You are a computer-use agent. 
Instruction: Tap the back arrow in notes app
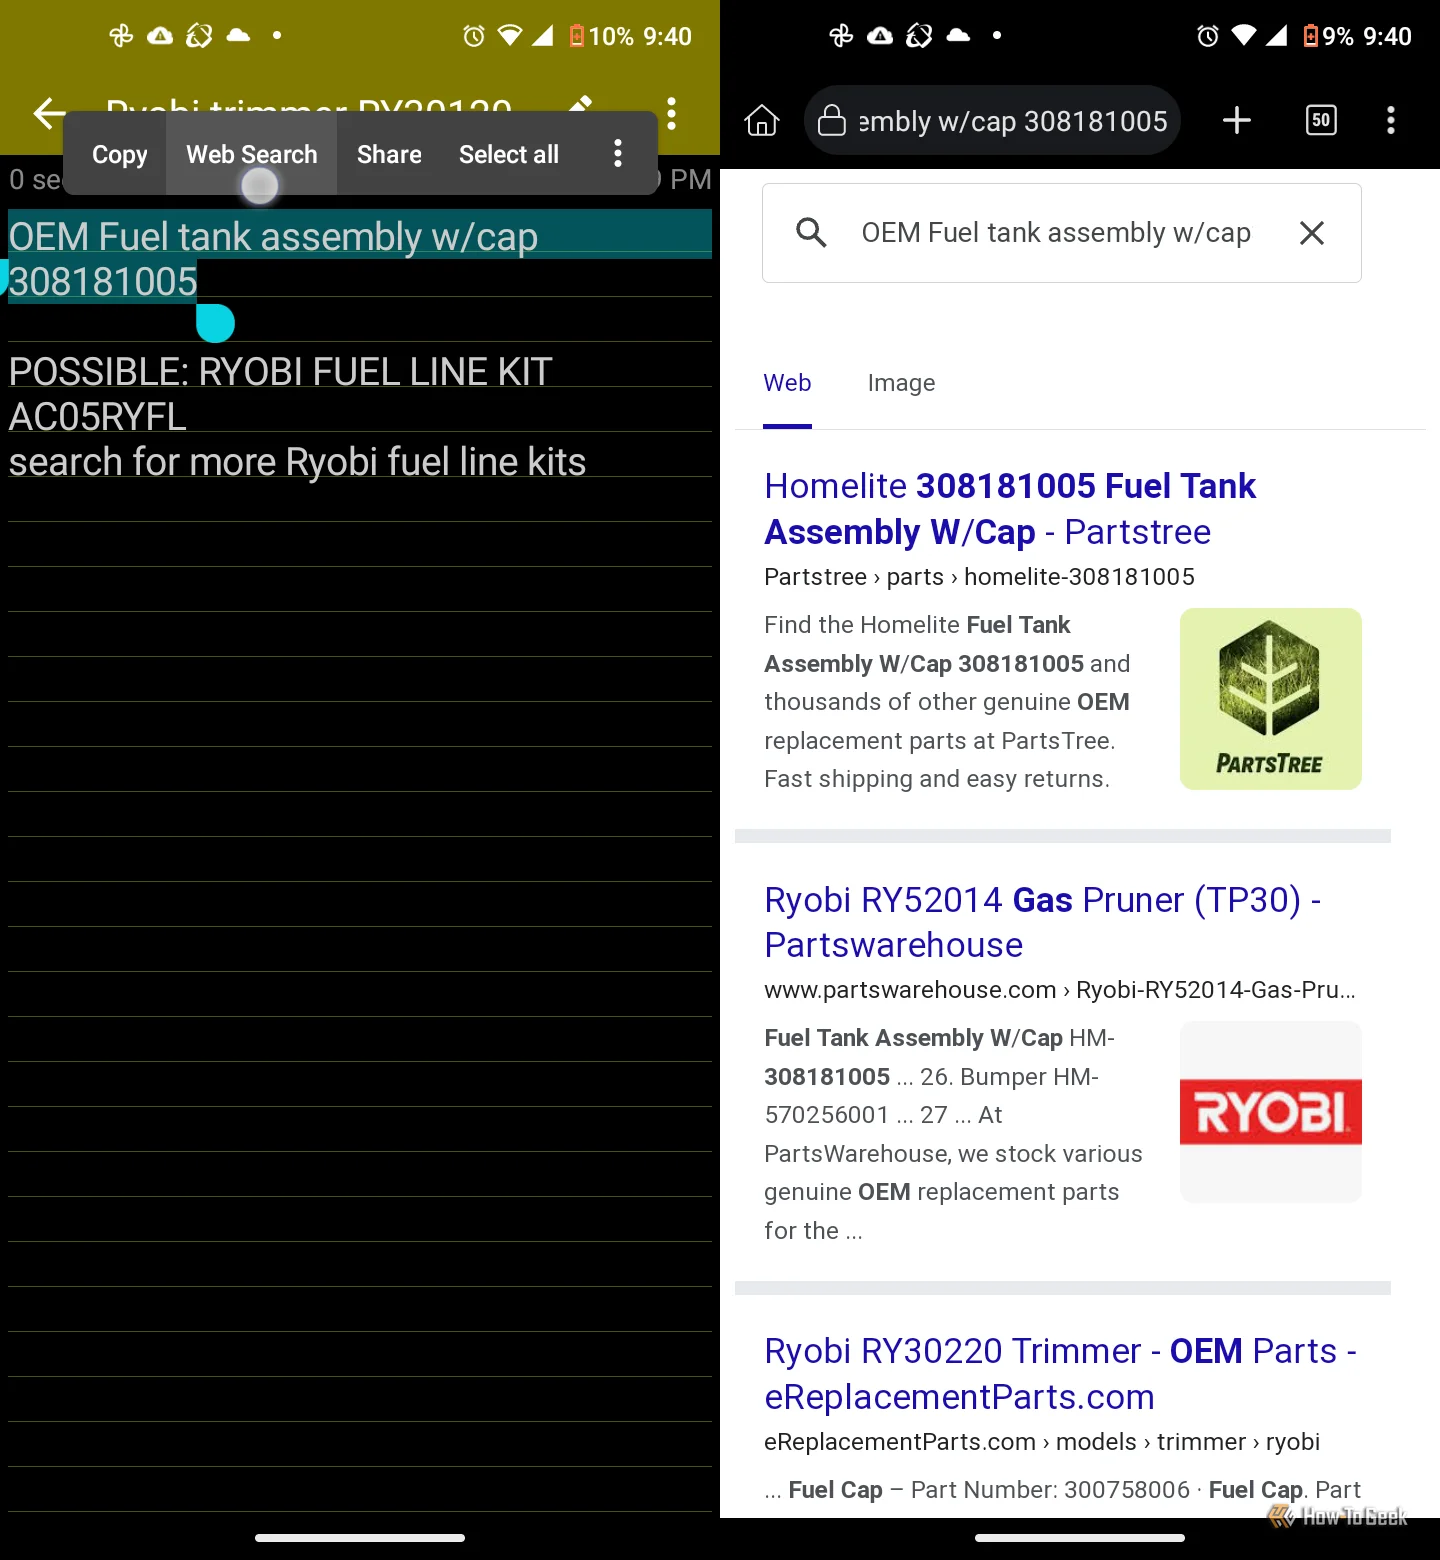(48, 113)
